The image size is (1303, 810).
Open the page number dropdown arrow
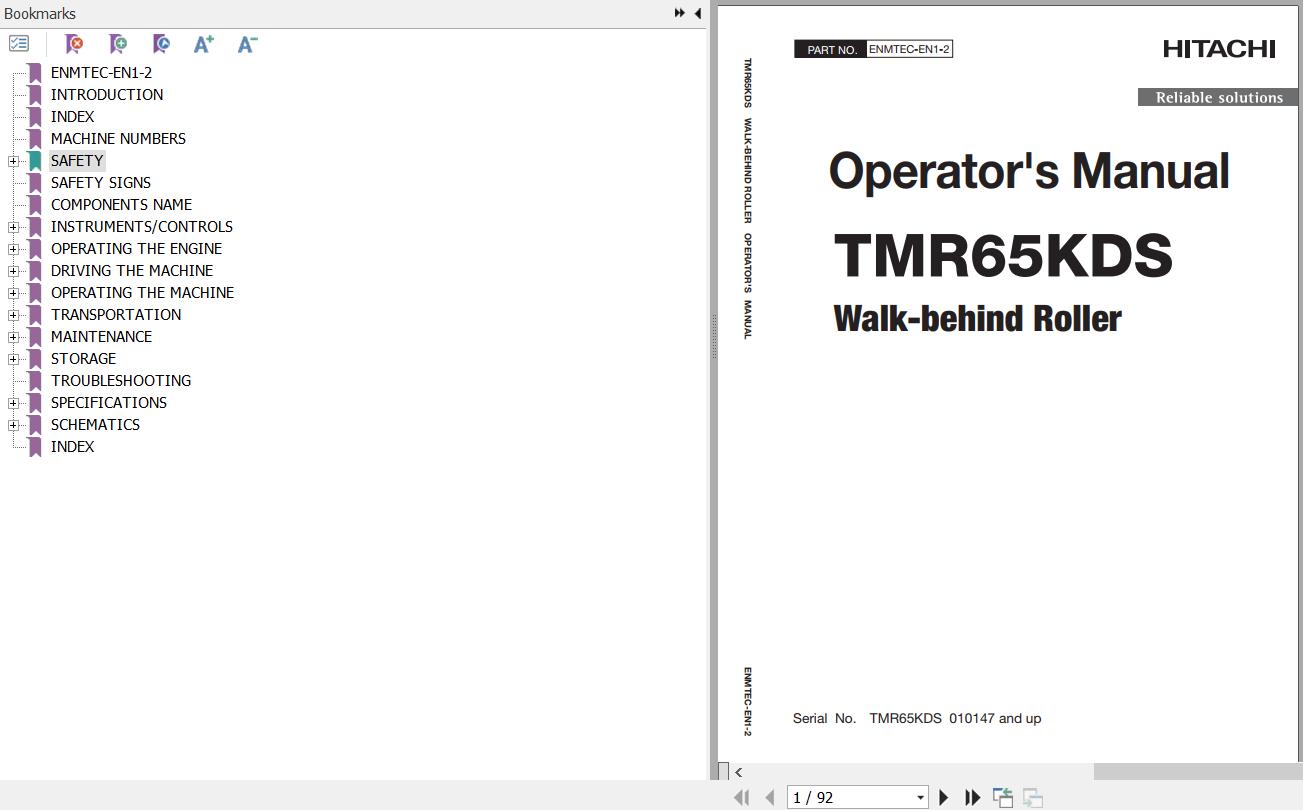(920, 798)
